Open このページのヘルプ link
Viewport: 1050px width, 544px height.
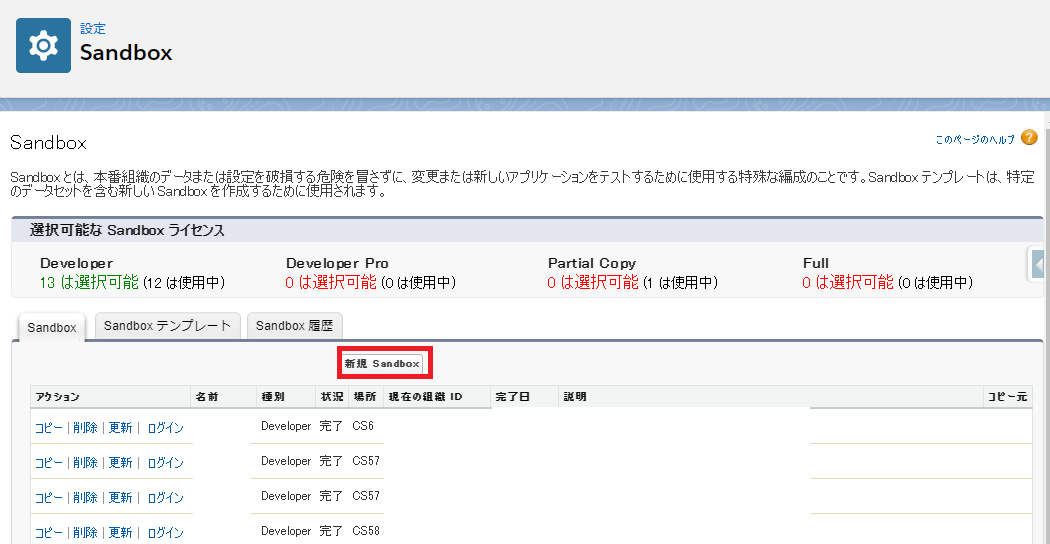975,140
